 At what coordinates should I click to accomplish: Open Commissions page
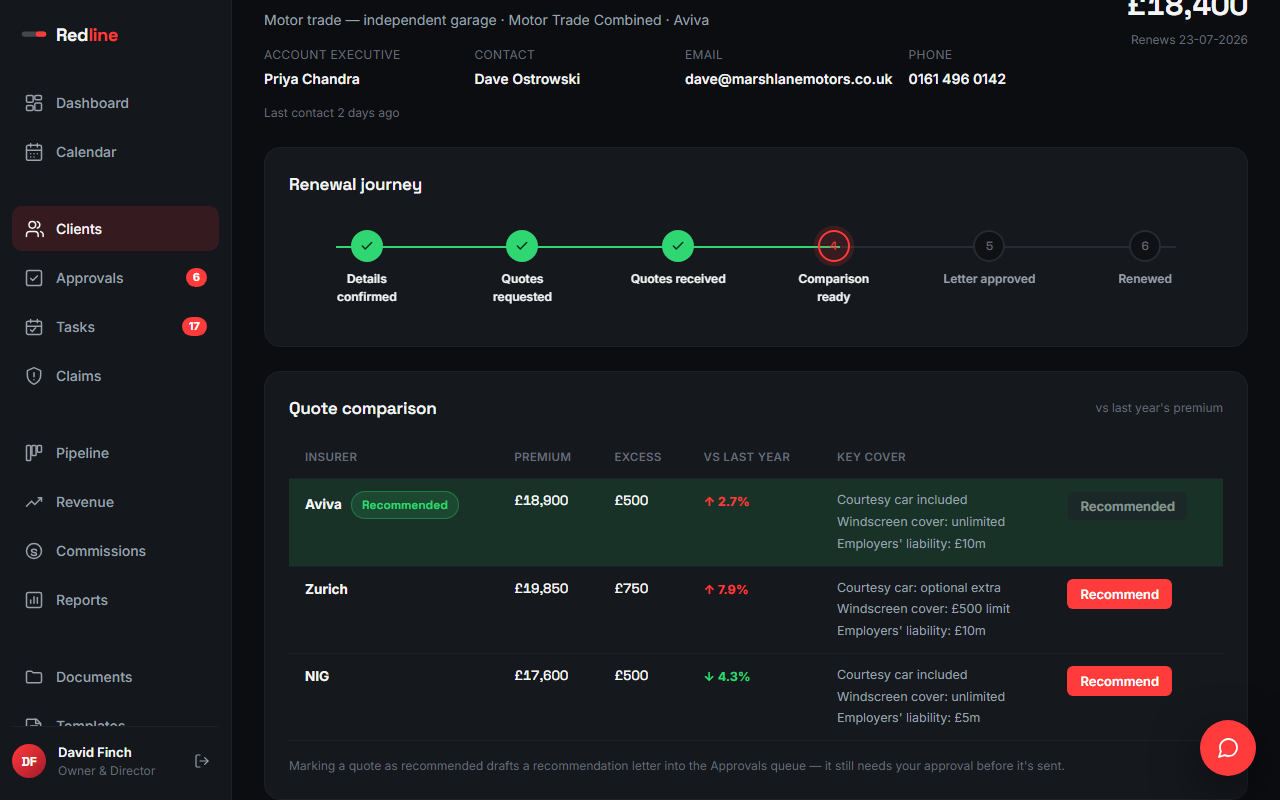(x=115, y=551)
